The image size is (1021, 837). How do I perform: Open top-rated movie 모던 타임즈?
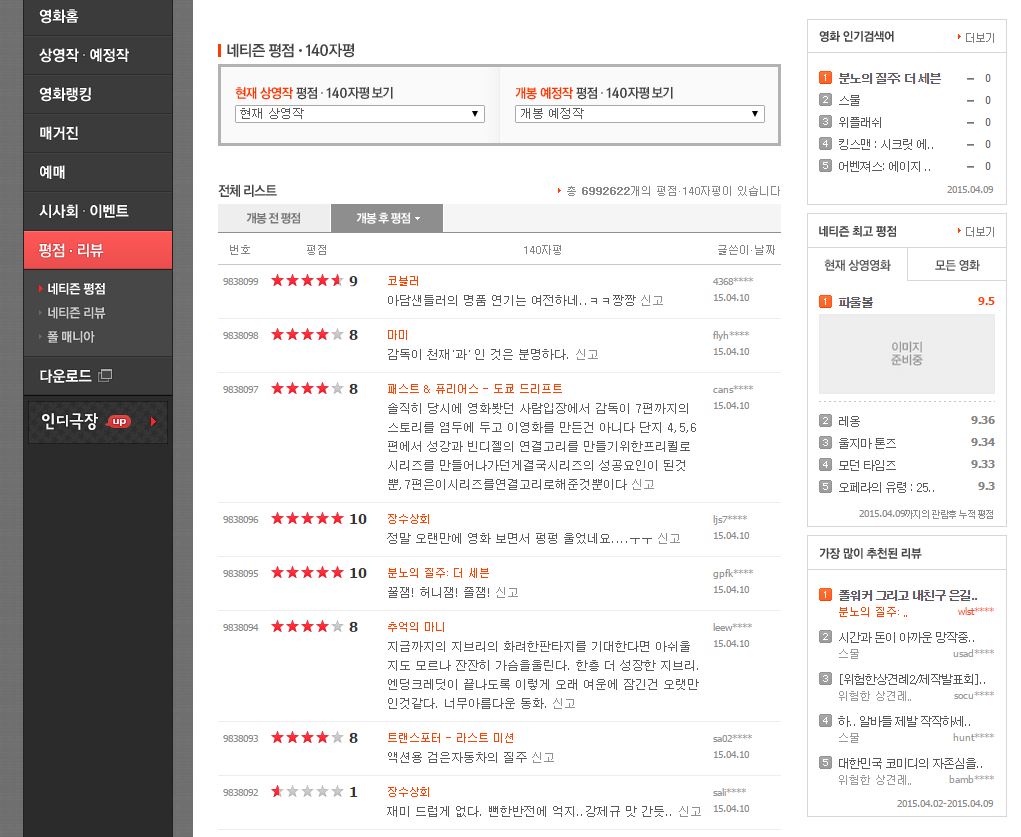point(867,465)
